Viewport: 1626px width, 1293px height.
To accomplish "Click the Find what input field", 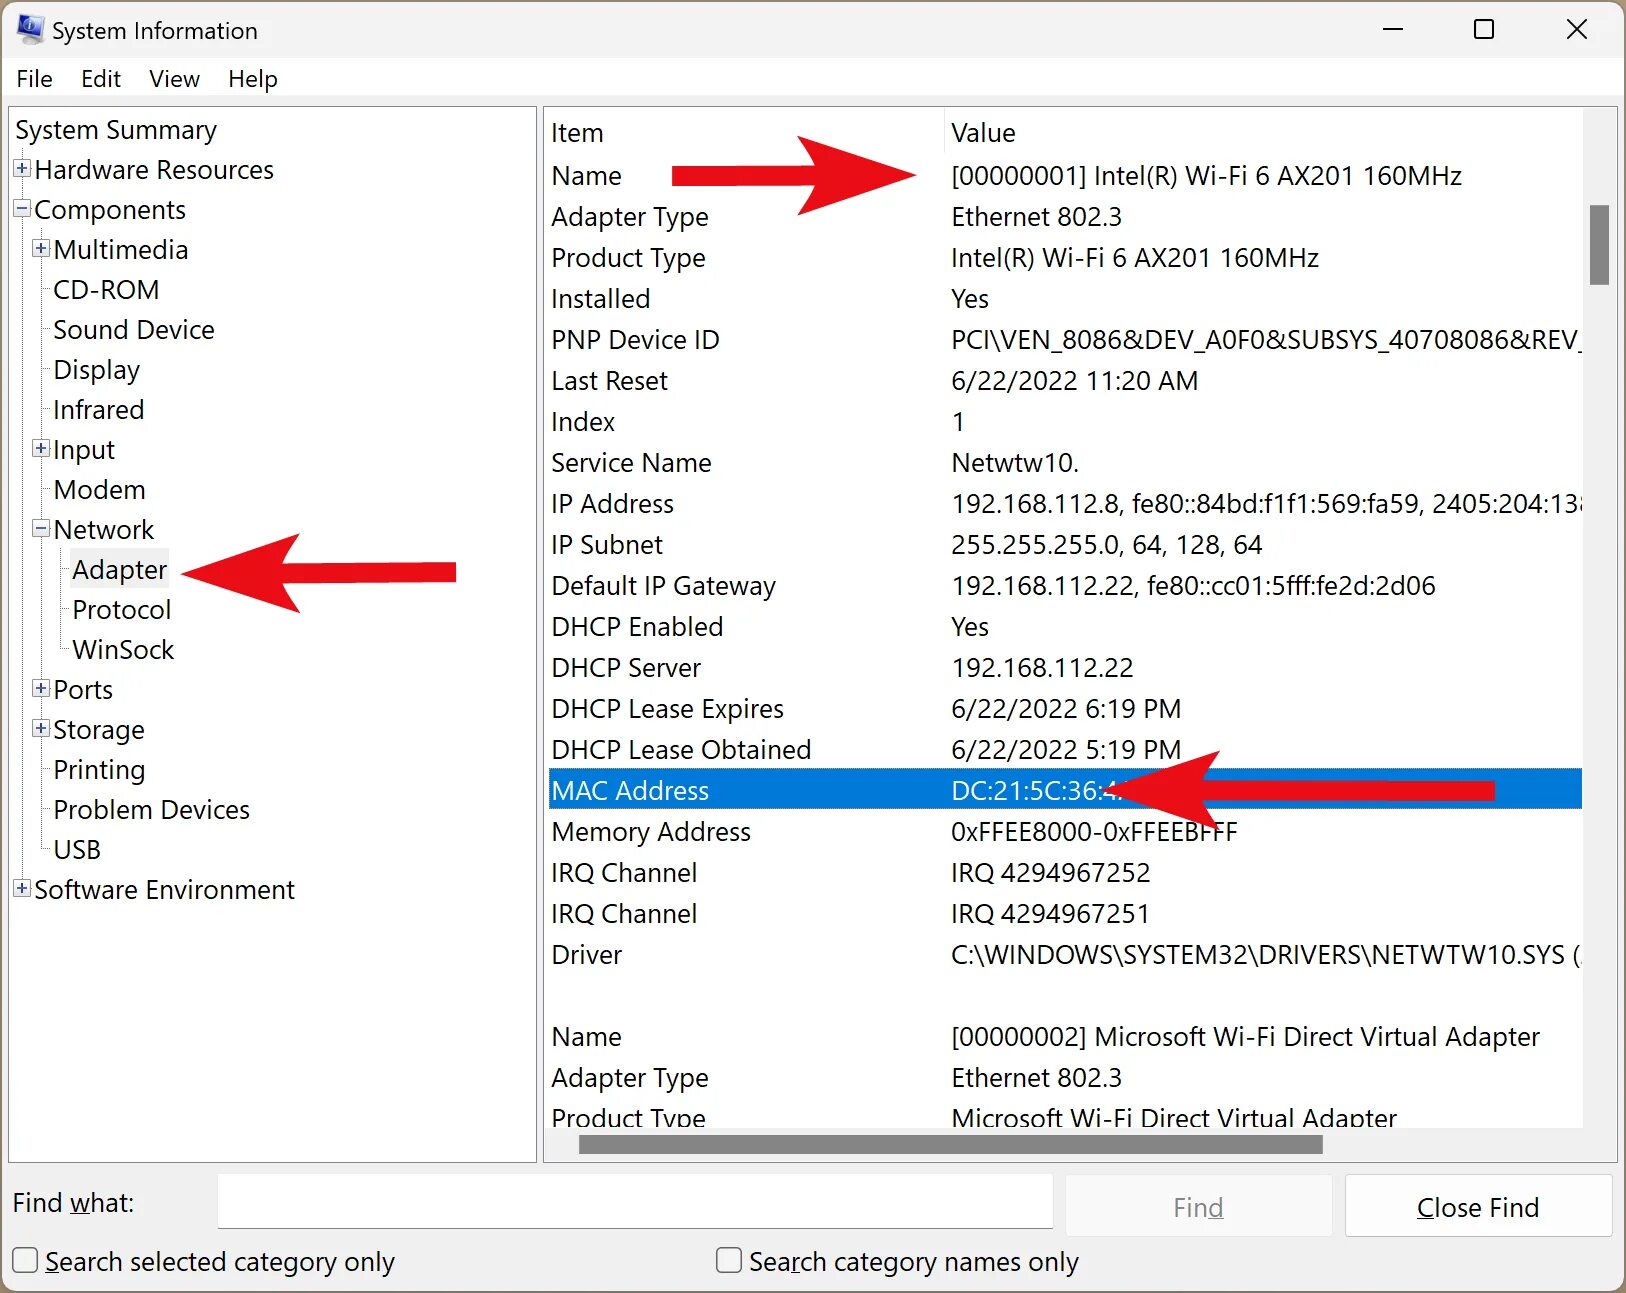I will pos(635,1201).
